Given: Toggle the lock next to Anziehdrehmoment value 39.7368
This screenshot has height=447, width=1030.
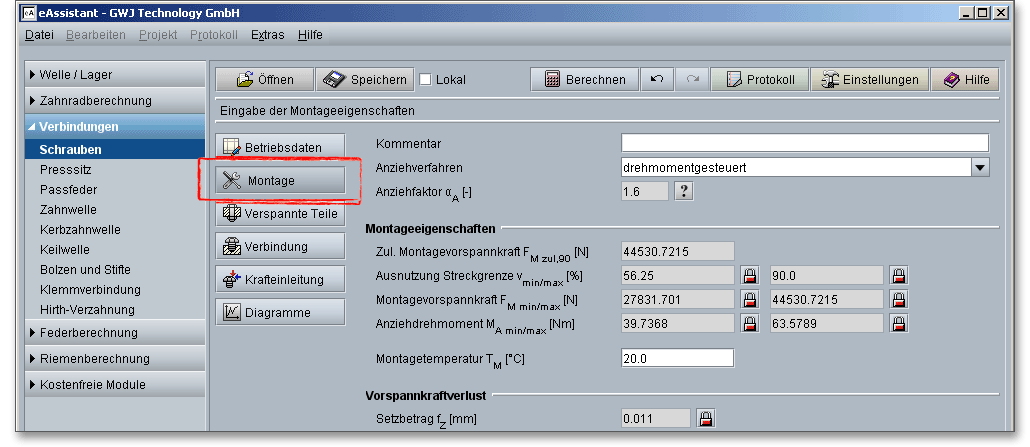Looking at the screenshot, I should (x=749, y=323).
